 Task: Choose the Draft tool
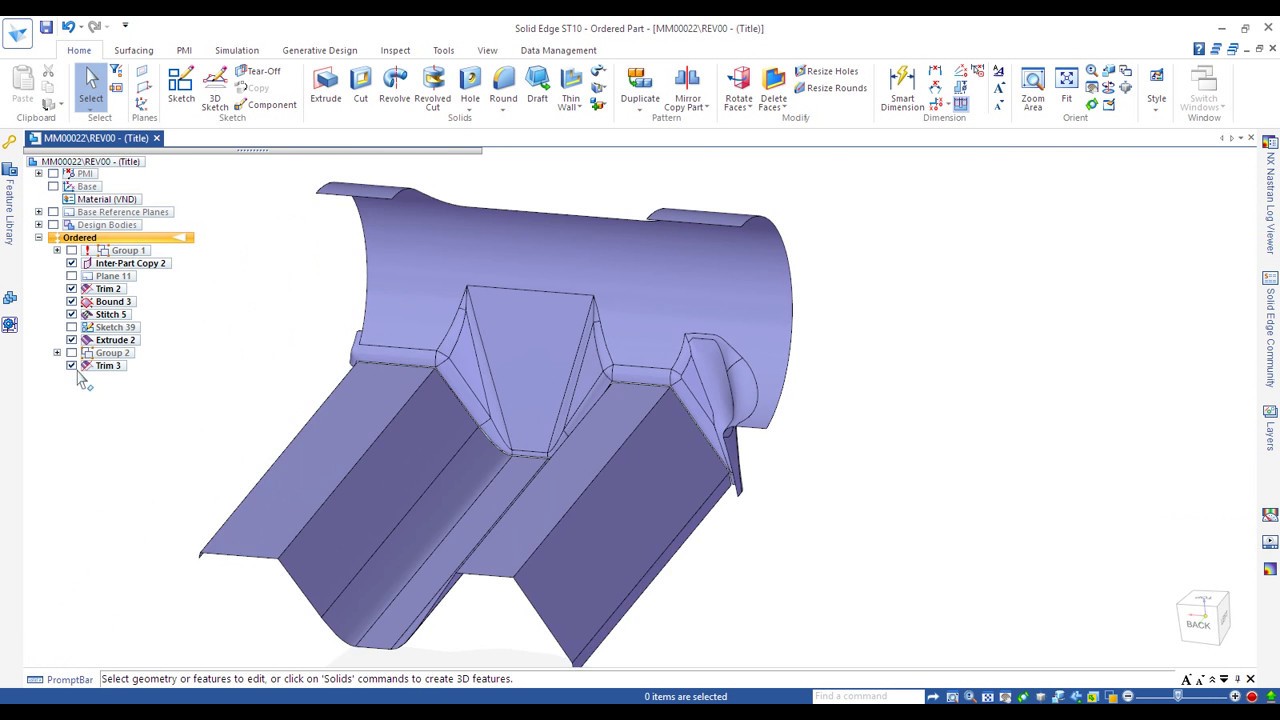[x=537, y=86]
